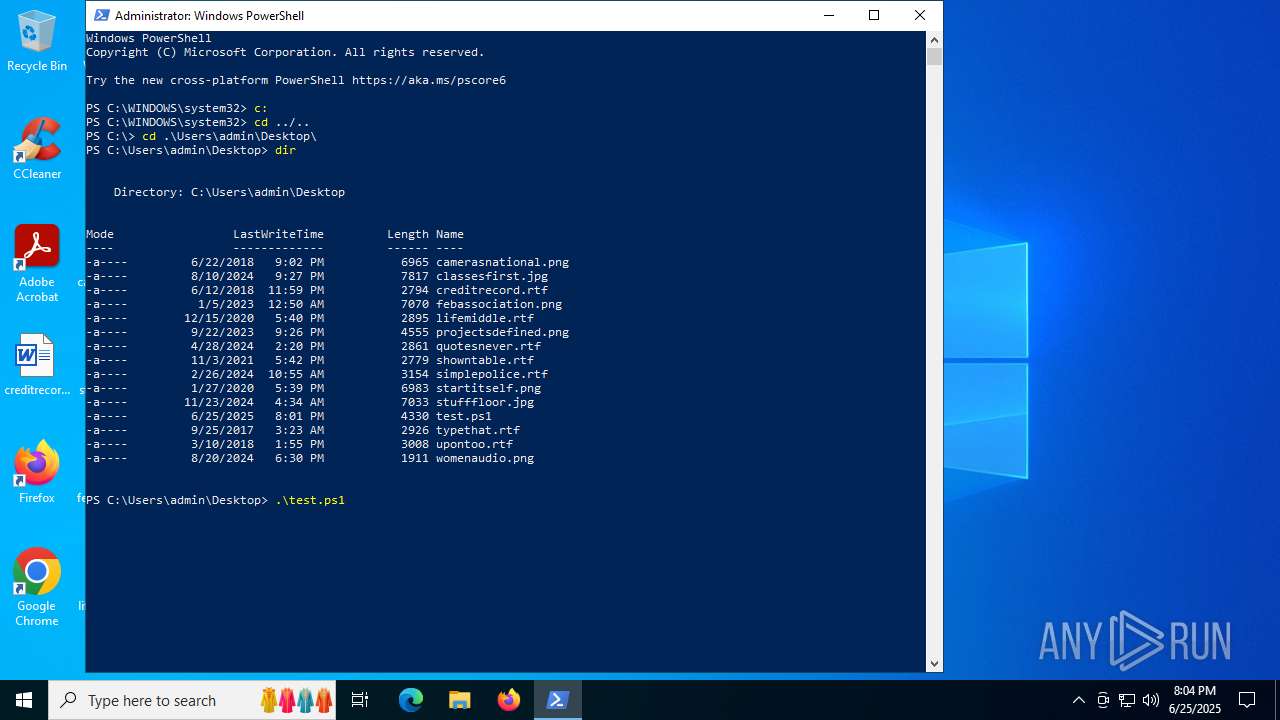Image resolution: width=1280 pixels, height=720 pixels.
Task: Select the PowerShell taskbar button
Action: click(x=558, y=700)
